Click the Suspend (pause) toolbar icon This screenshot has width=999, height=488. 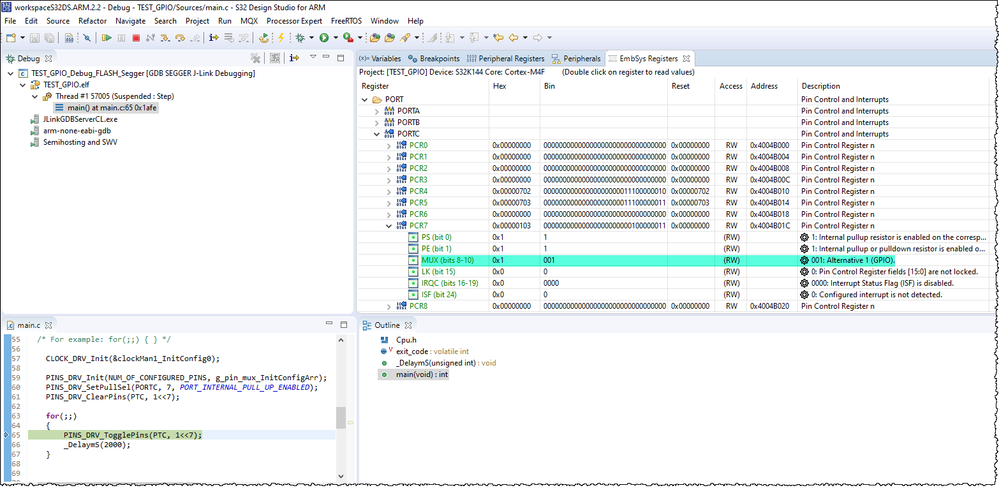[x=121, y=38]
